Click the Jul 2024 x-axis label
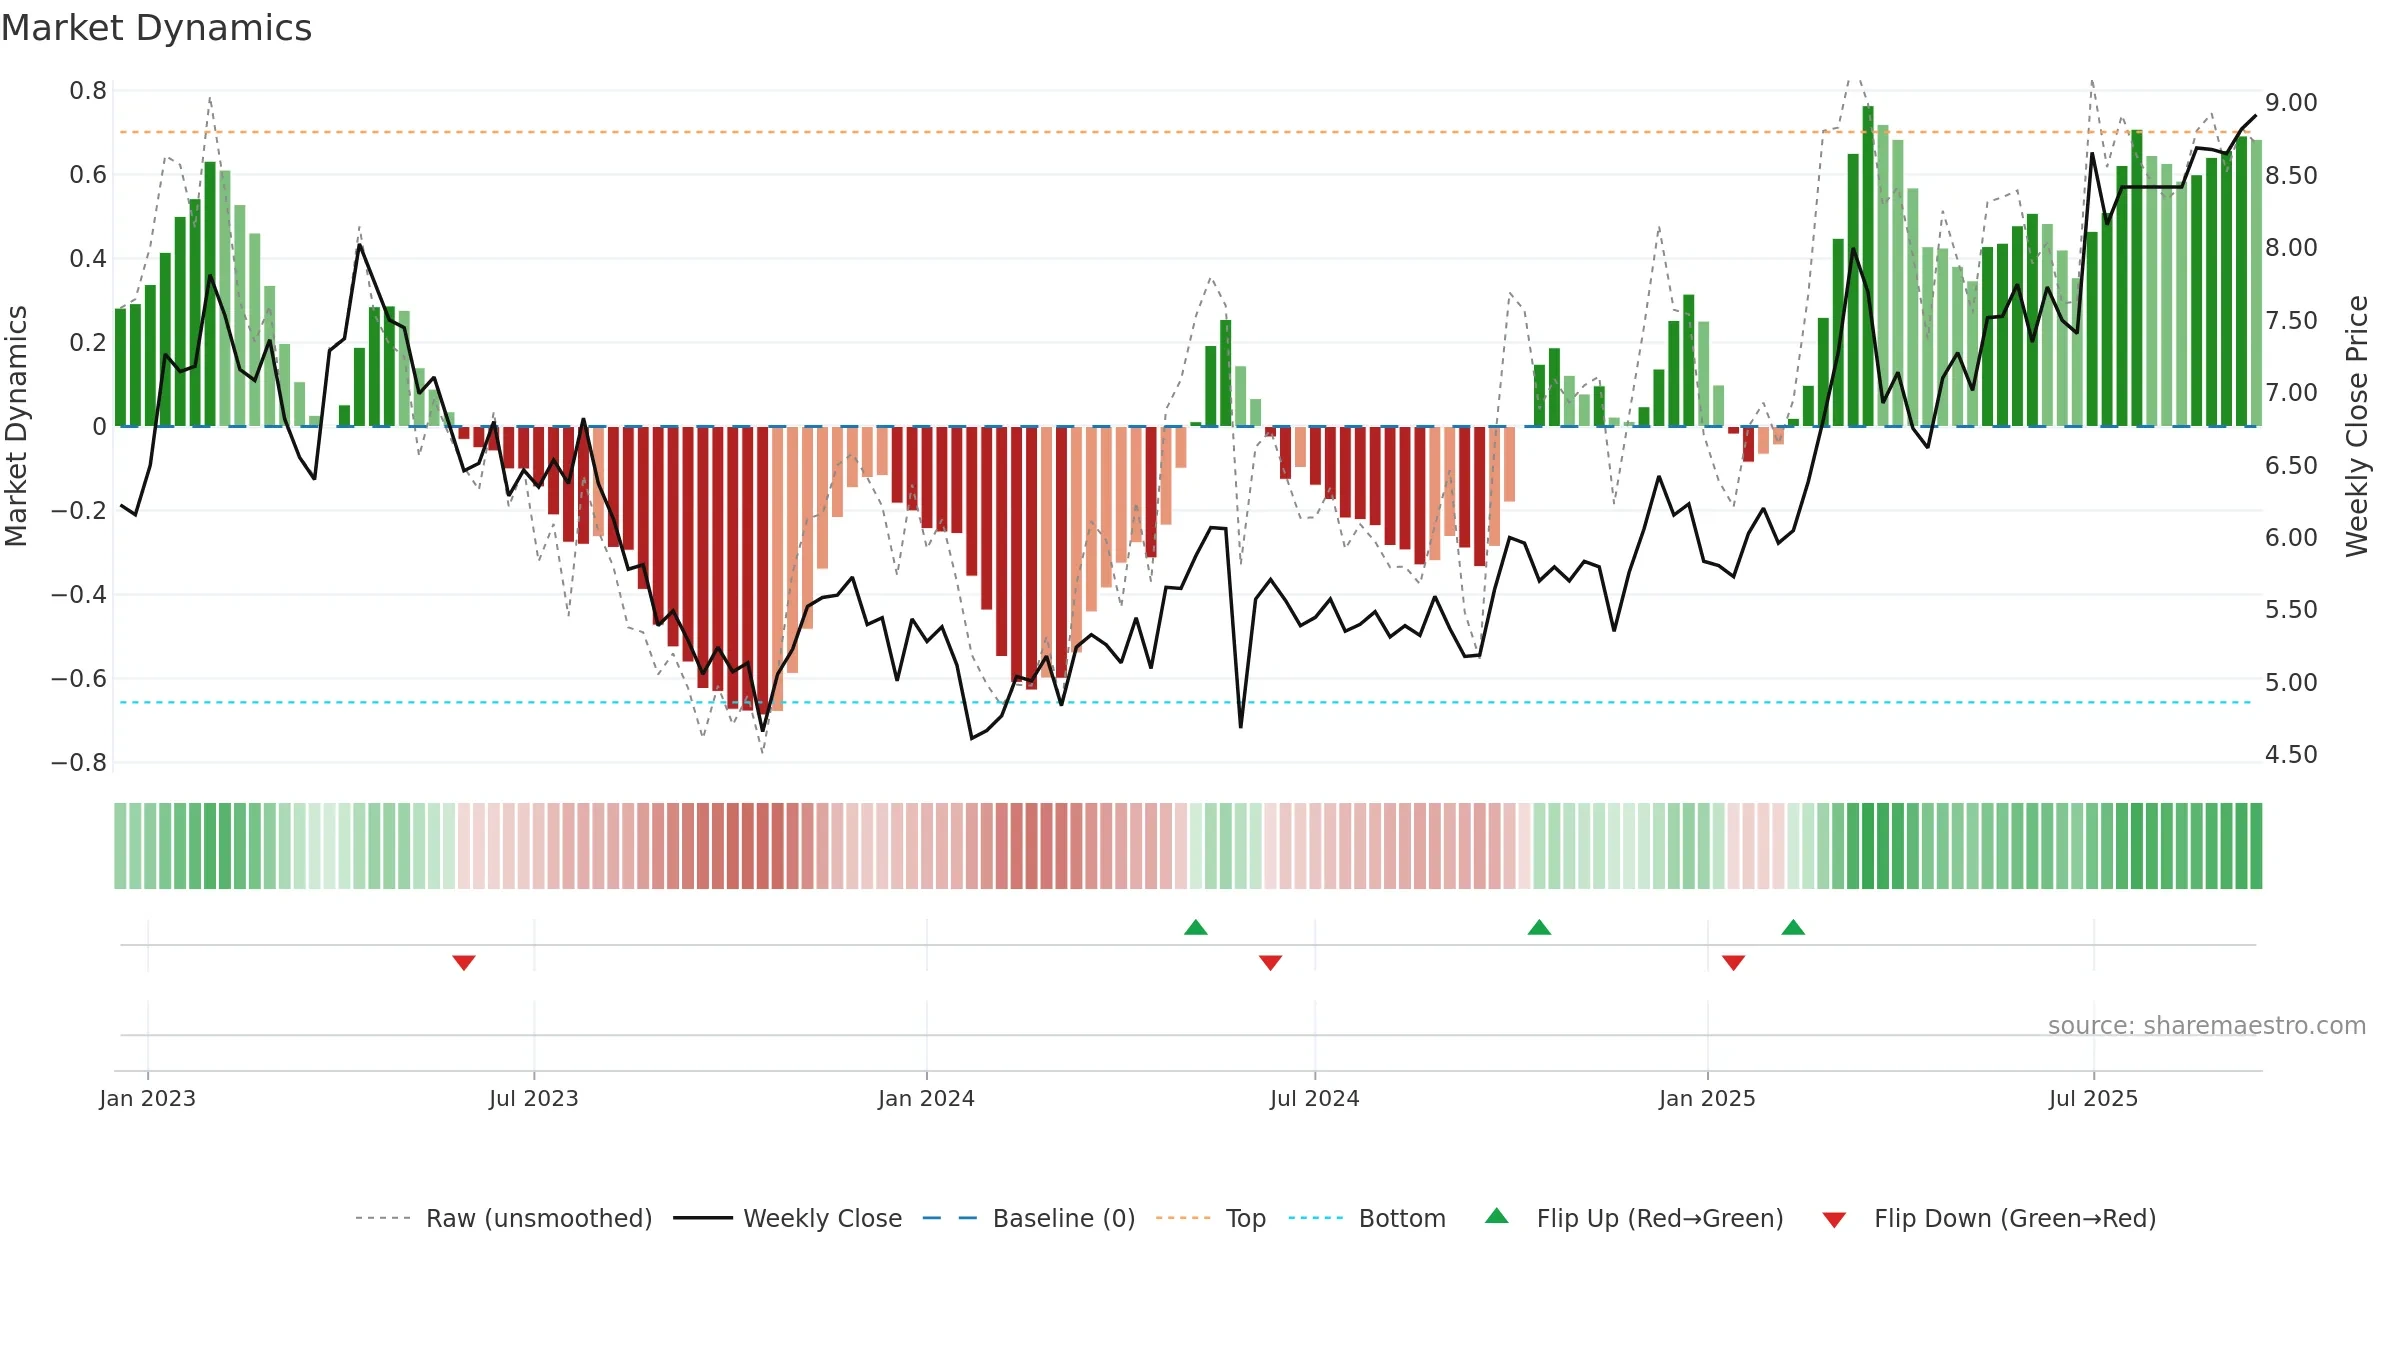The width and height of the screenshot is (2400, 1350). [1315, 1098]
